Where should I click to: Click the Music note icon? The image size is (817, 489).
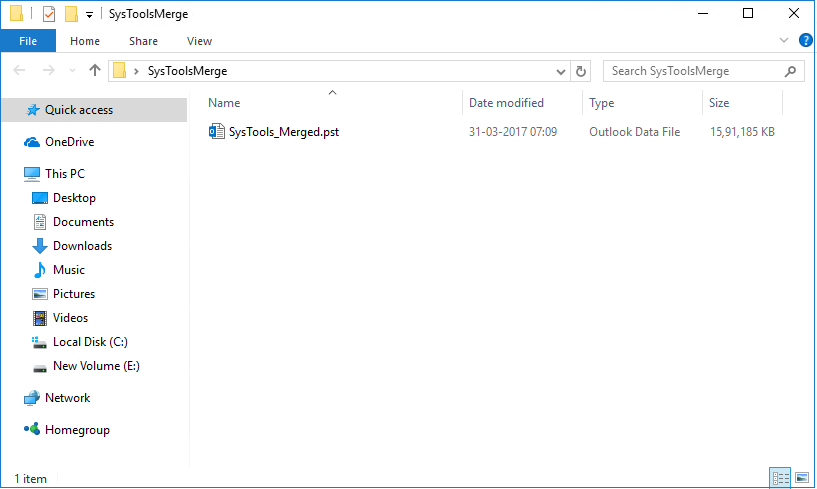(x=40, y=270)
